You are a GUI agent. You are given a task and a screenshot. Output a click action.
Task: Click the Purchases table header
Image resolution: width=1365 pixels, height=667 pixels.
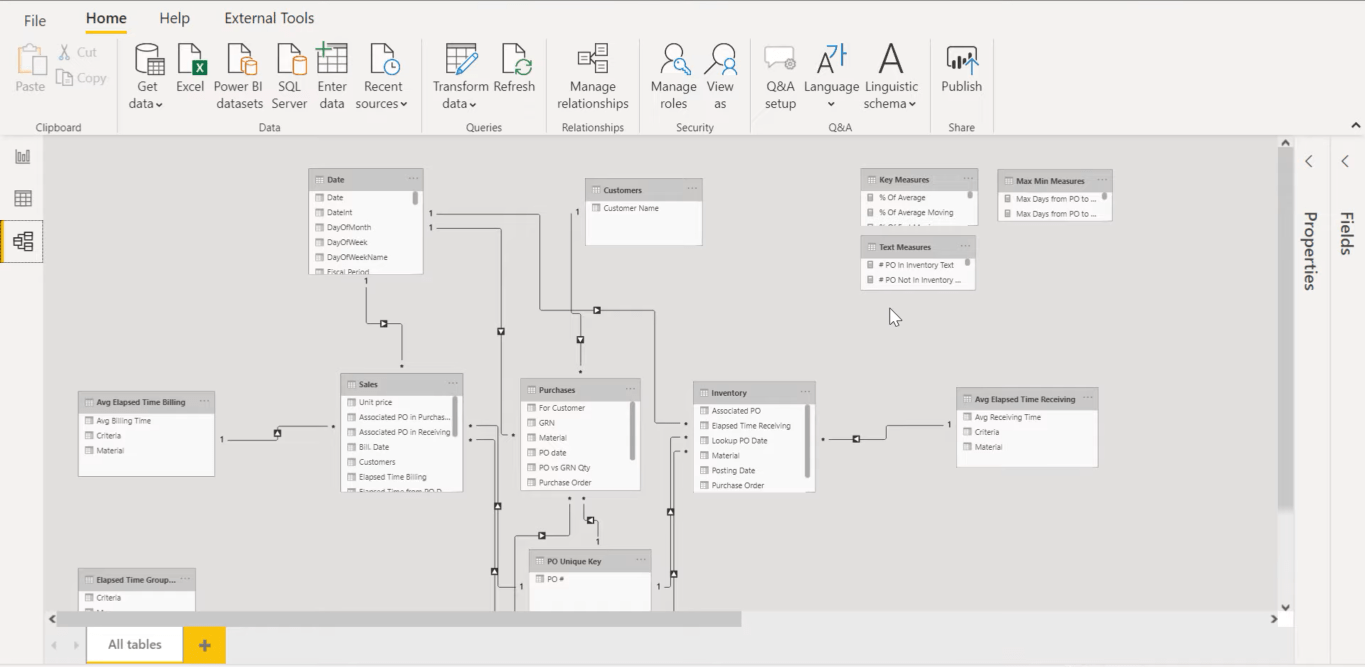click(x=580, y=389)
